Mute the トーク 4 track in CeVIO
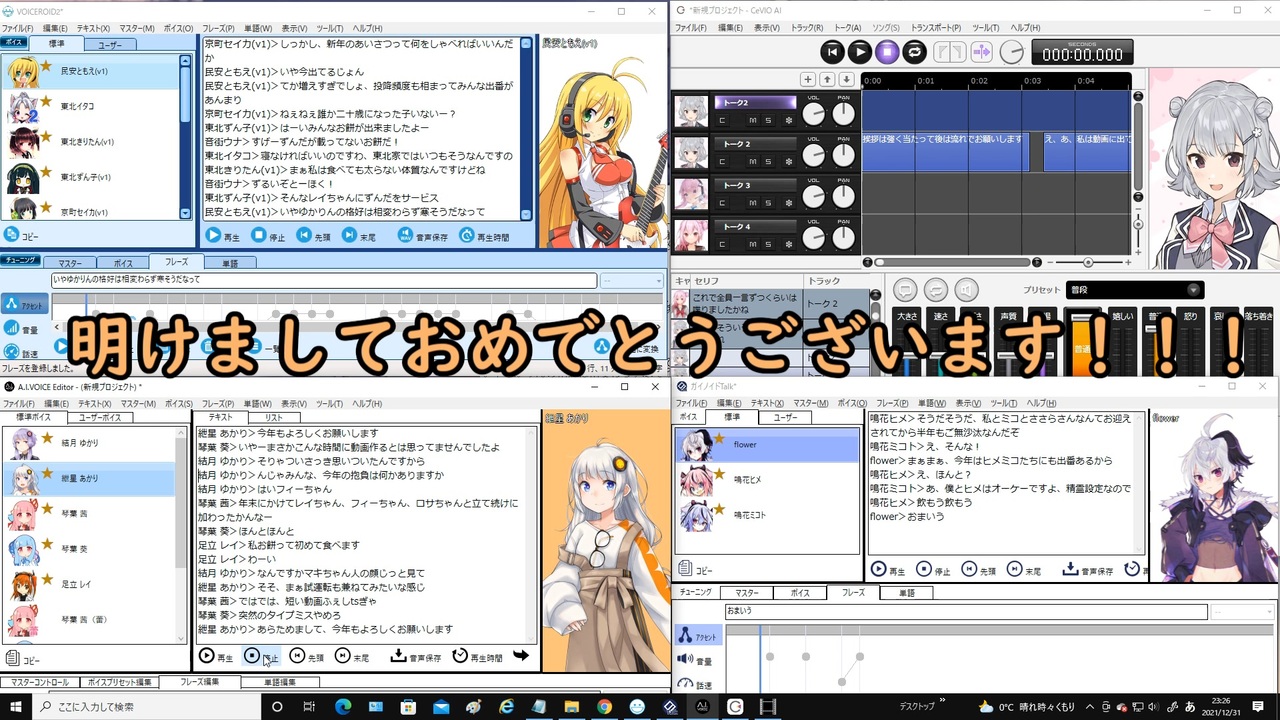The height and width of the screenshot is (720, 1280). click(x=753, y=245)
